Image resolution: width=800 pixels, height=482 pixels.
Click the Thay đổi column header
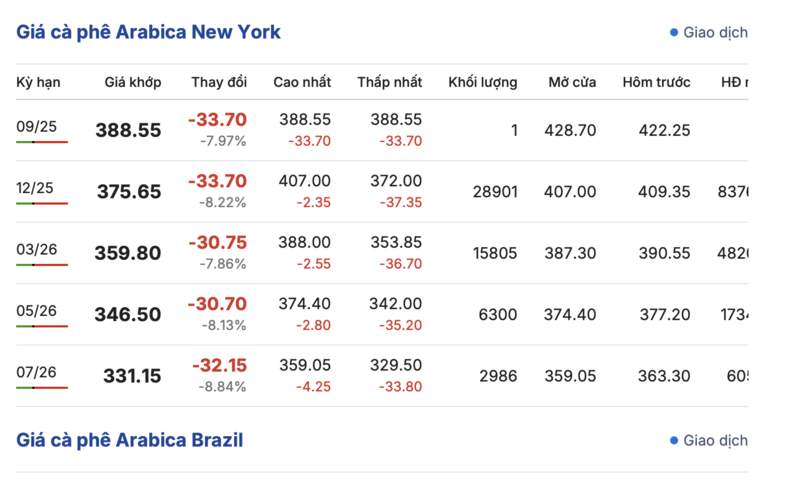coord(219,82)
